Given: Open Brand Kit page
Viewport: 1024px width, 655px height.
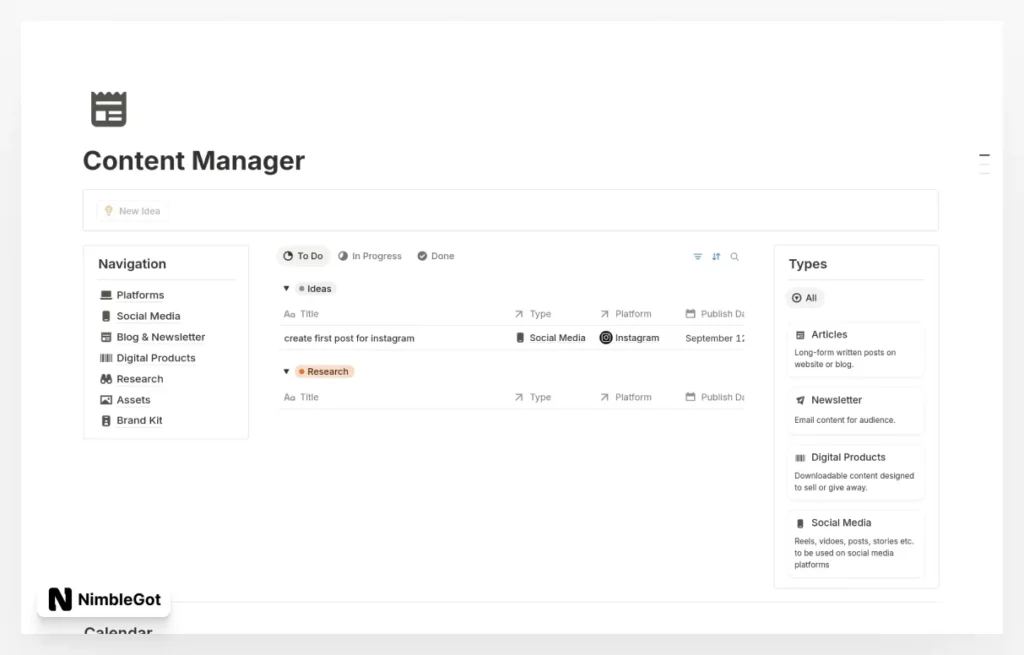Looking at the screenshot, I should (139, 421).
